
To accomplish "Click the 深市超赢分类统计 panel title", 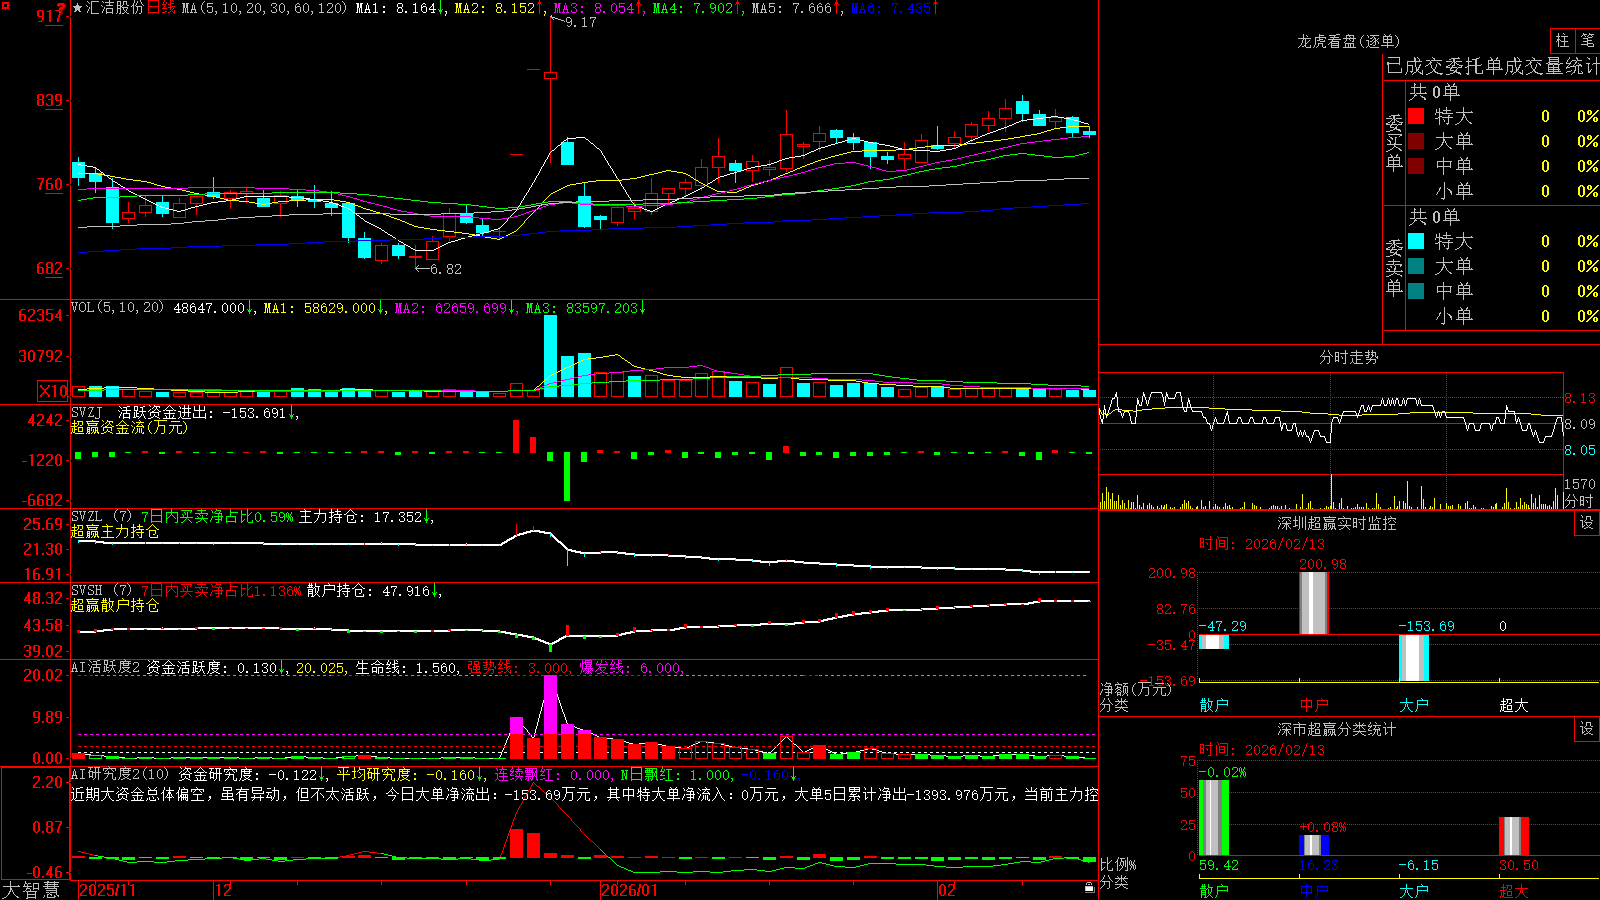I will click(x=1336, y=729).
